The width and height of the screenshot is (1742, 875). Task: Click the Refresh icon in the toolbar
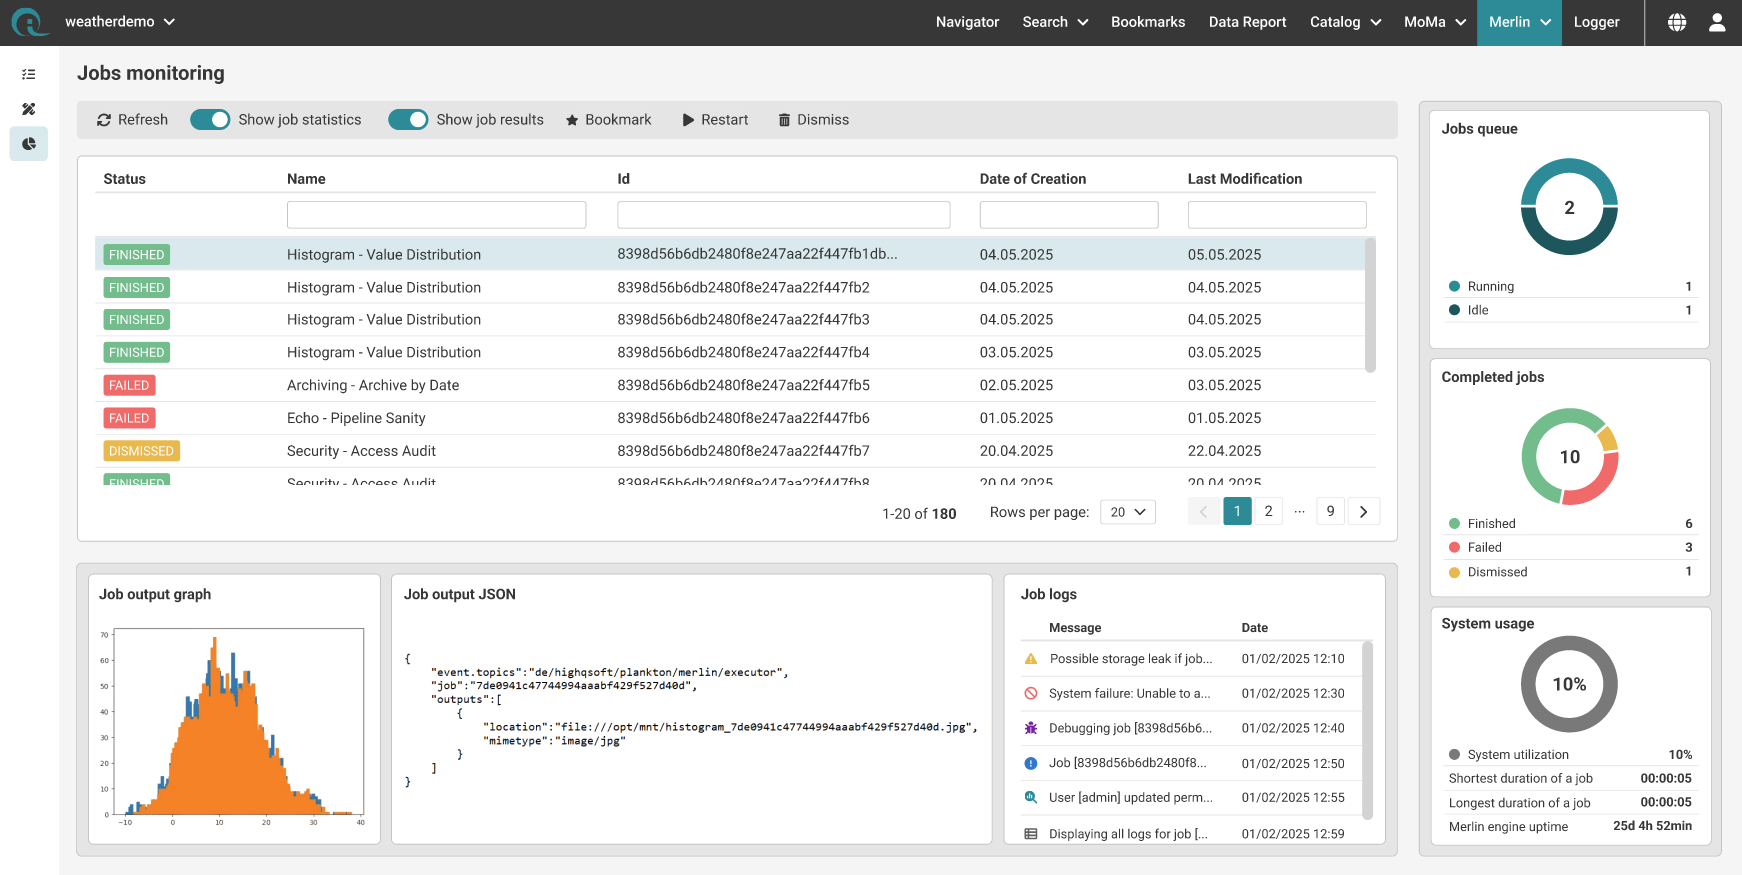pyautogui.click(x=104, y=120)
